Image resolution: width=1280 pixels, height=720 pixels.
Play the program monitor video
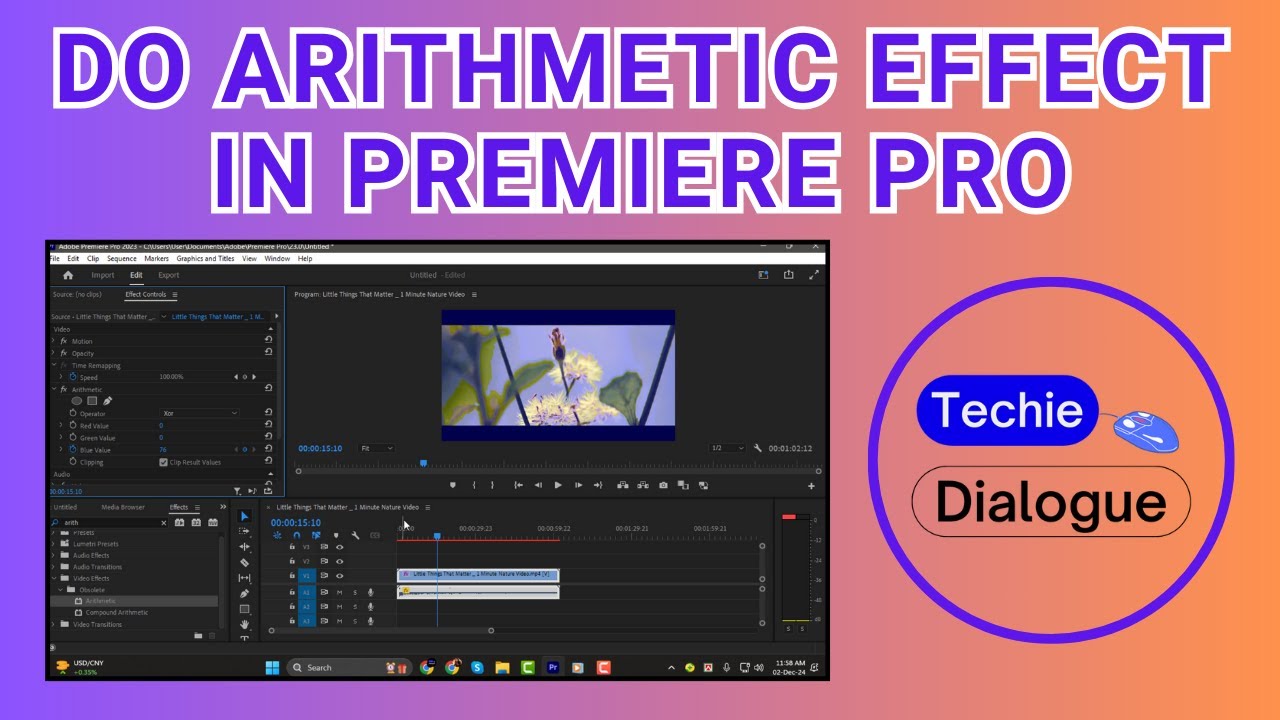pyautogui.click(x=558, y=485)
